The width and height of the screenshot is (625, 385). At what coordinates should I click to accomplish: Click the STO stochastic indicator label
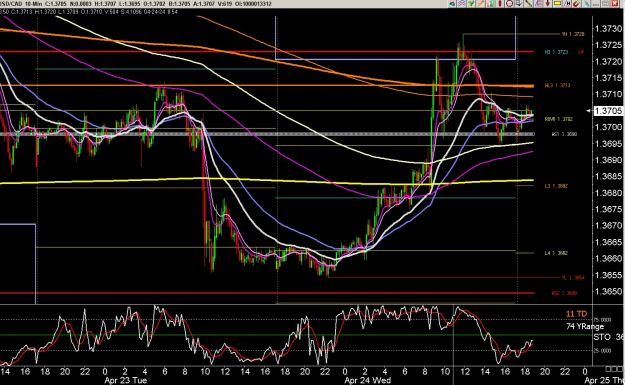[602, 337]
